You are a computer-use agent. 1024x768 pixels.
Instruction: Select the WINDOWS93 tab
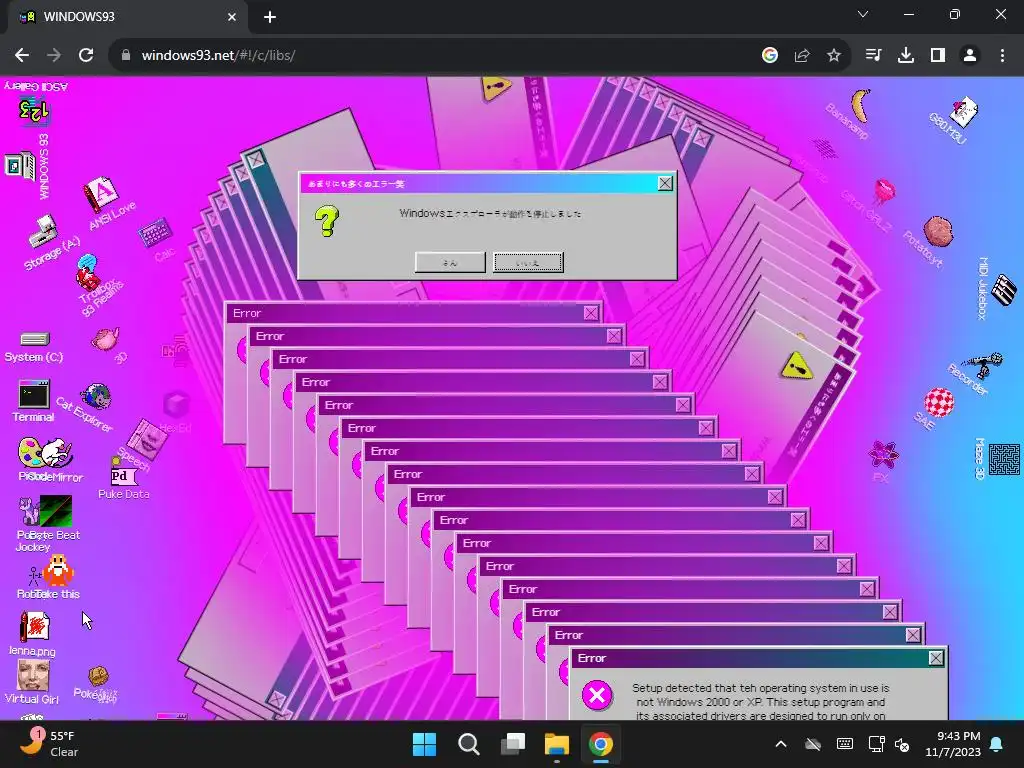point(124,17)
